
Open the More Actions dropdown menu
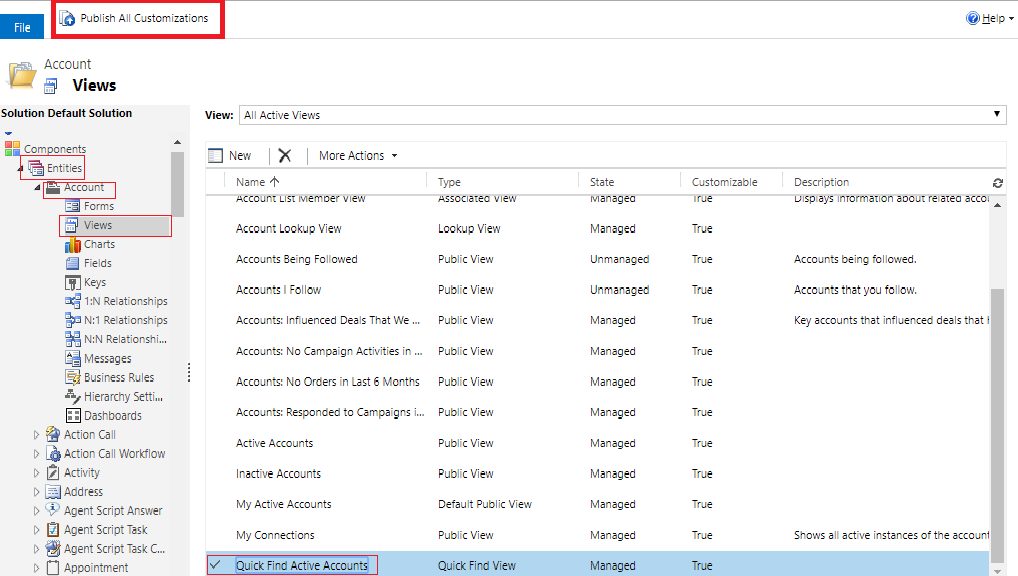pyautogui.click(x=358, y=155)
